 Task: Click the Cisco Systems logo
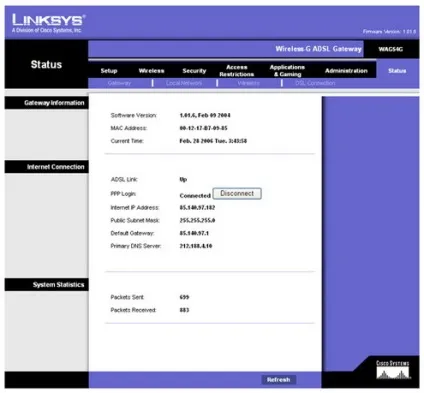coord(393,370)
